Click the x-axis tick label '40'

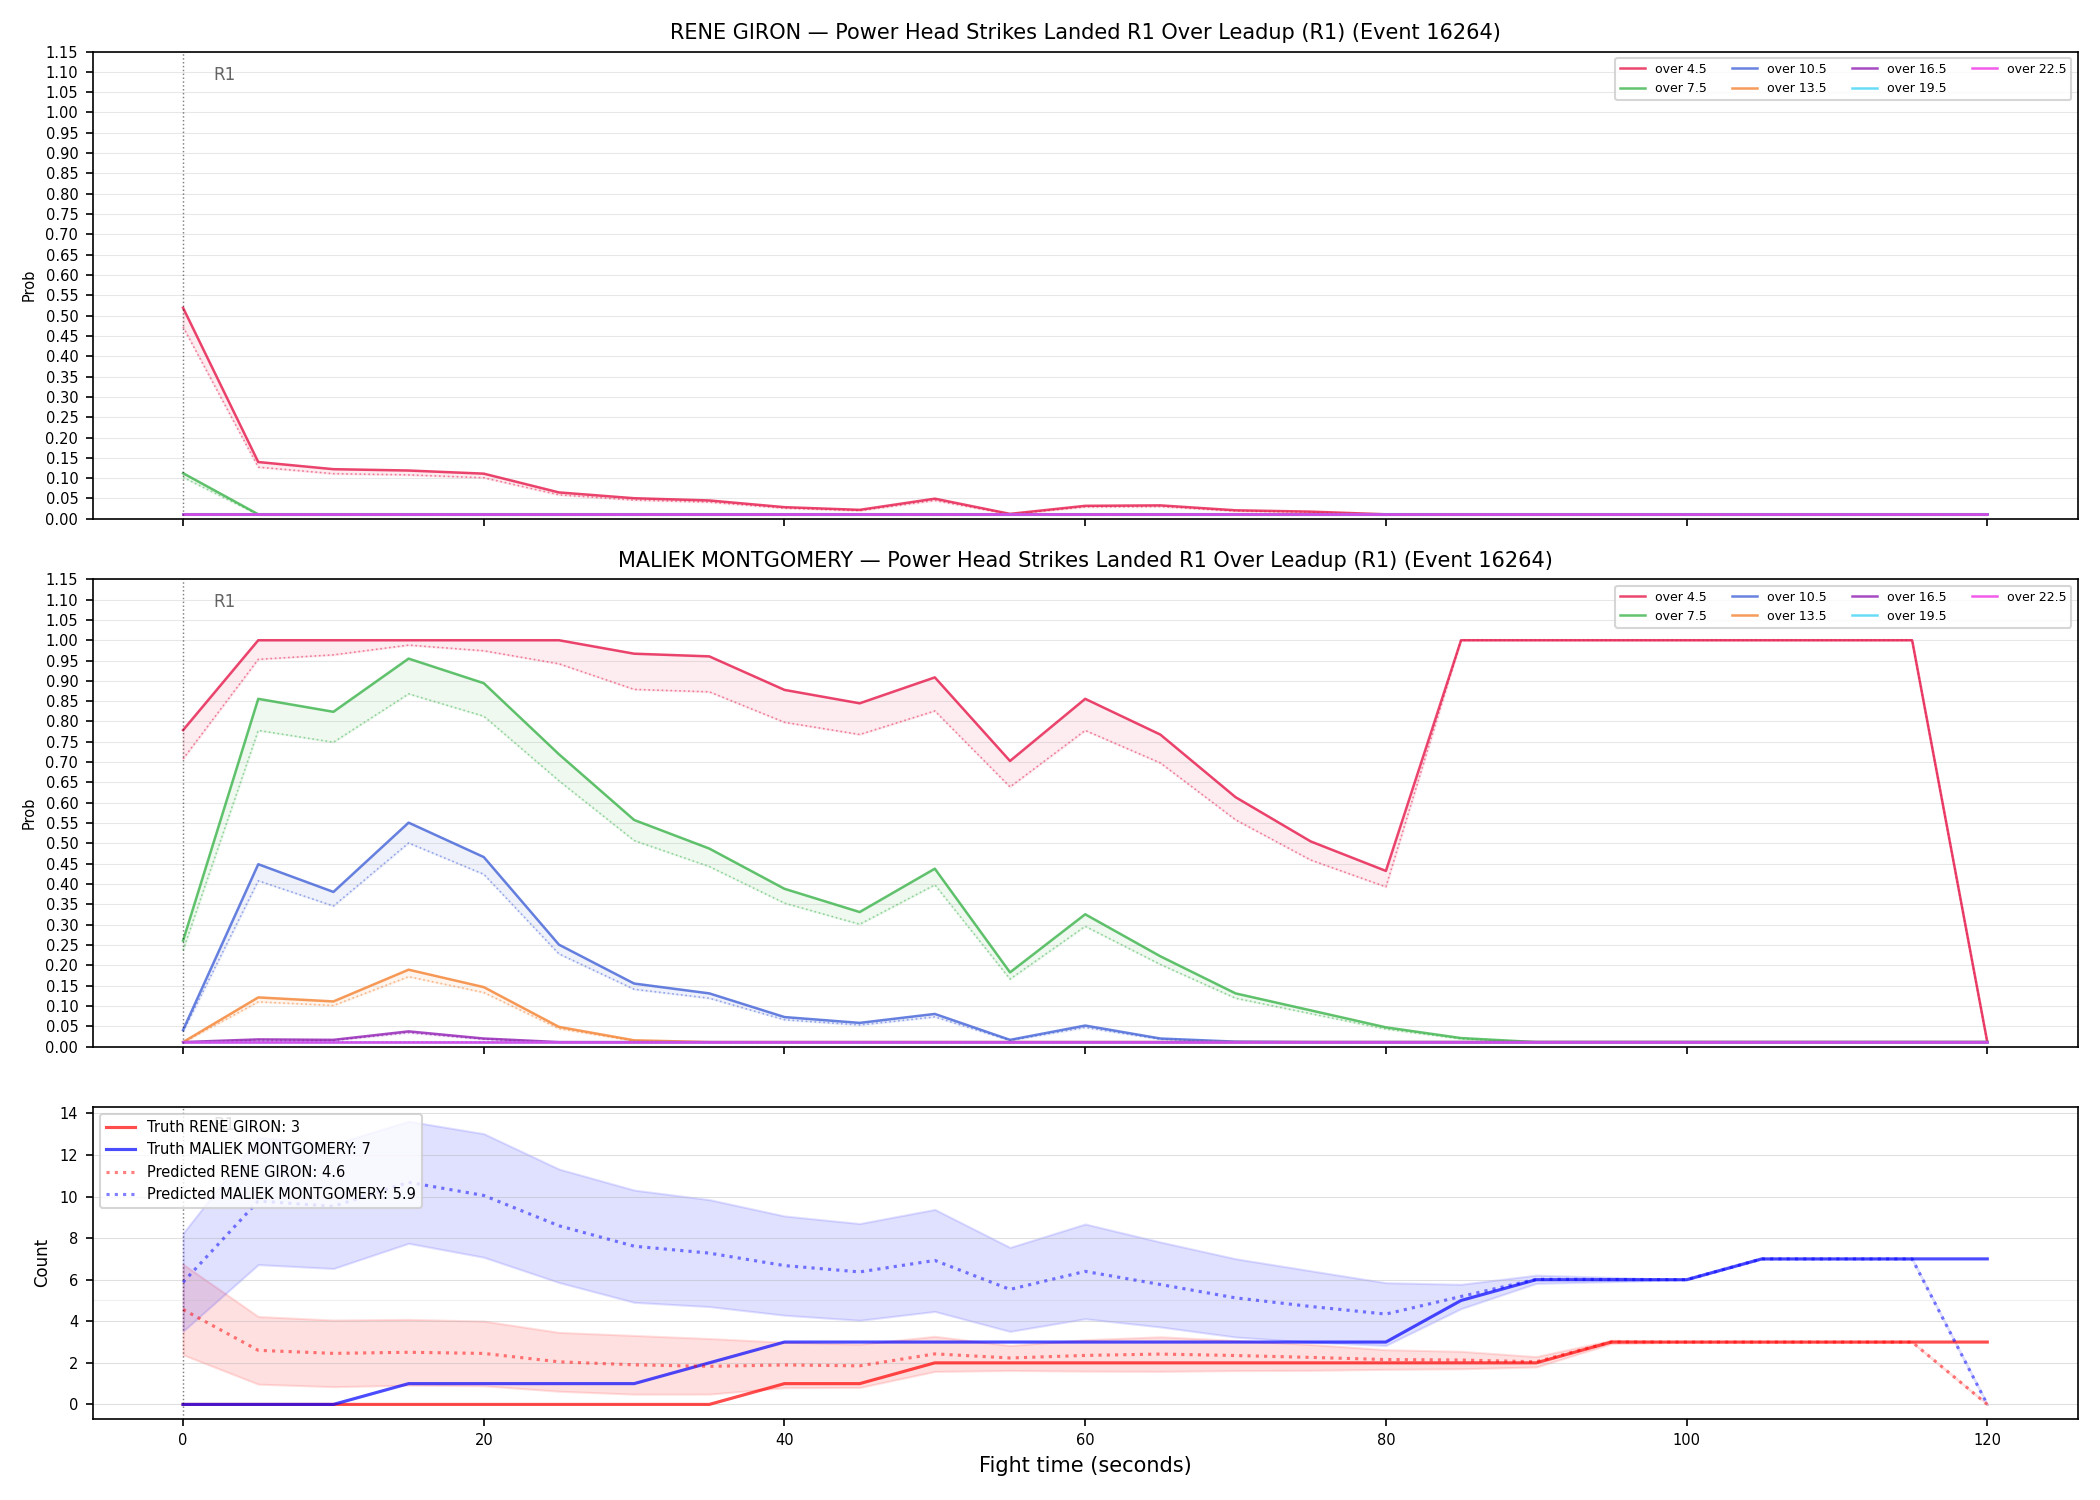click(x=784, y=1440)
